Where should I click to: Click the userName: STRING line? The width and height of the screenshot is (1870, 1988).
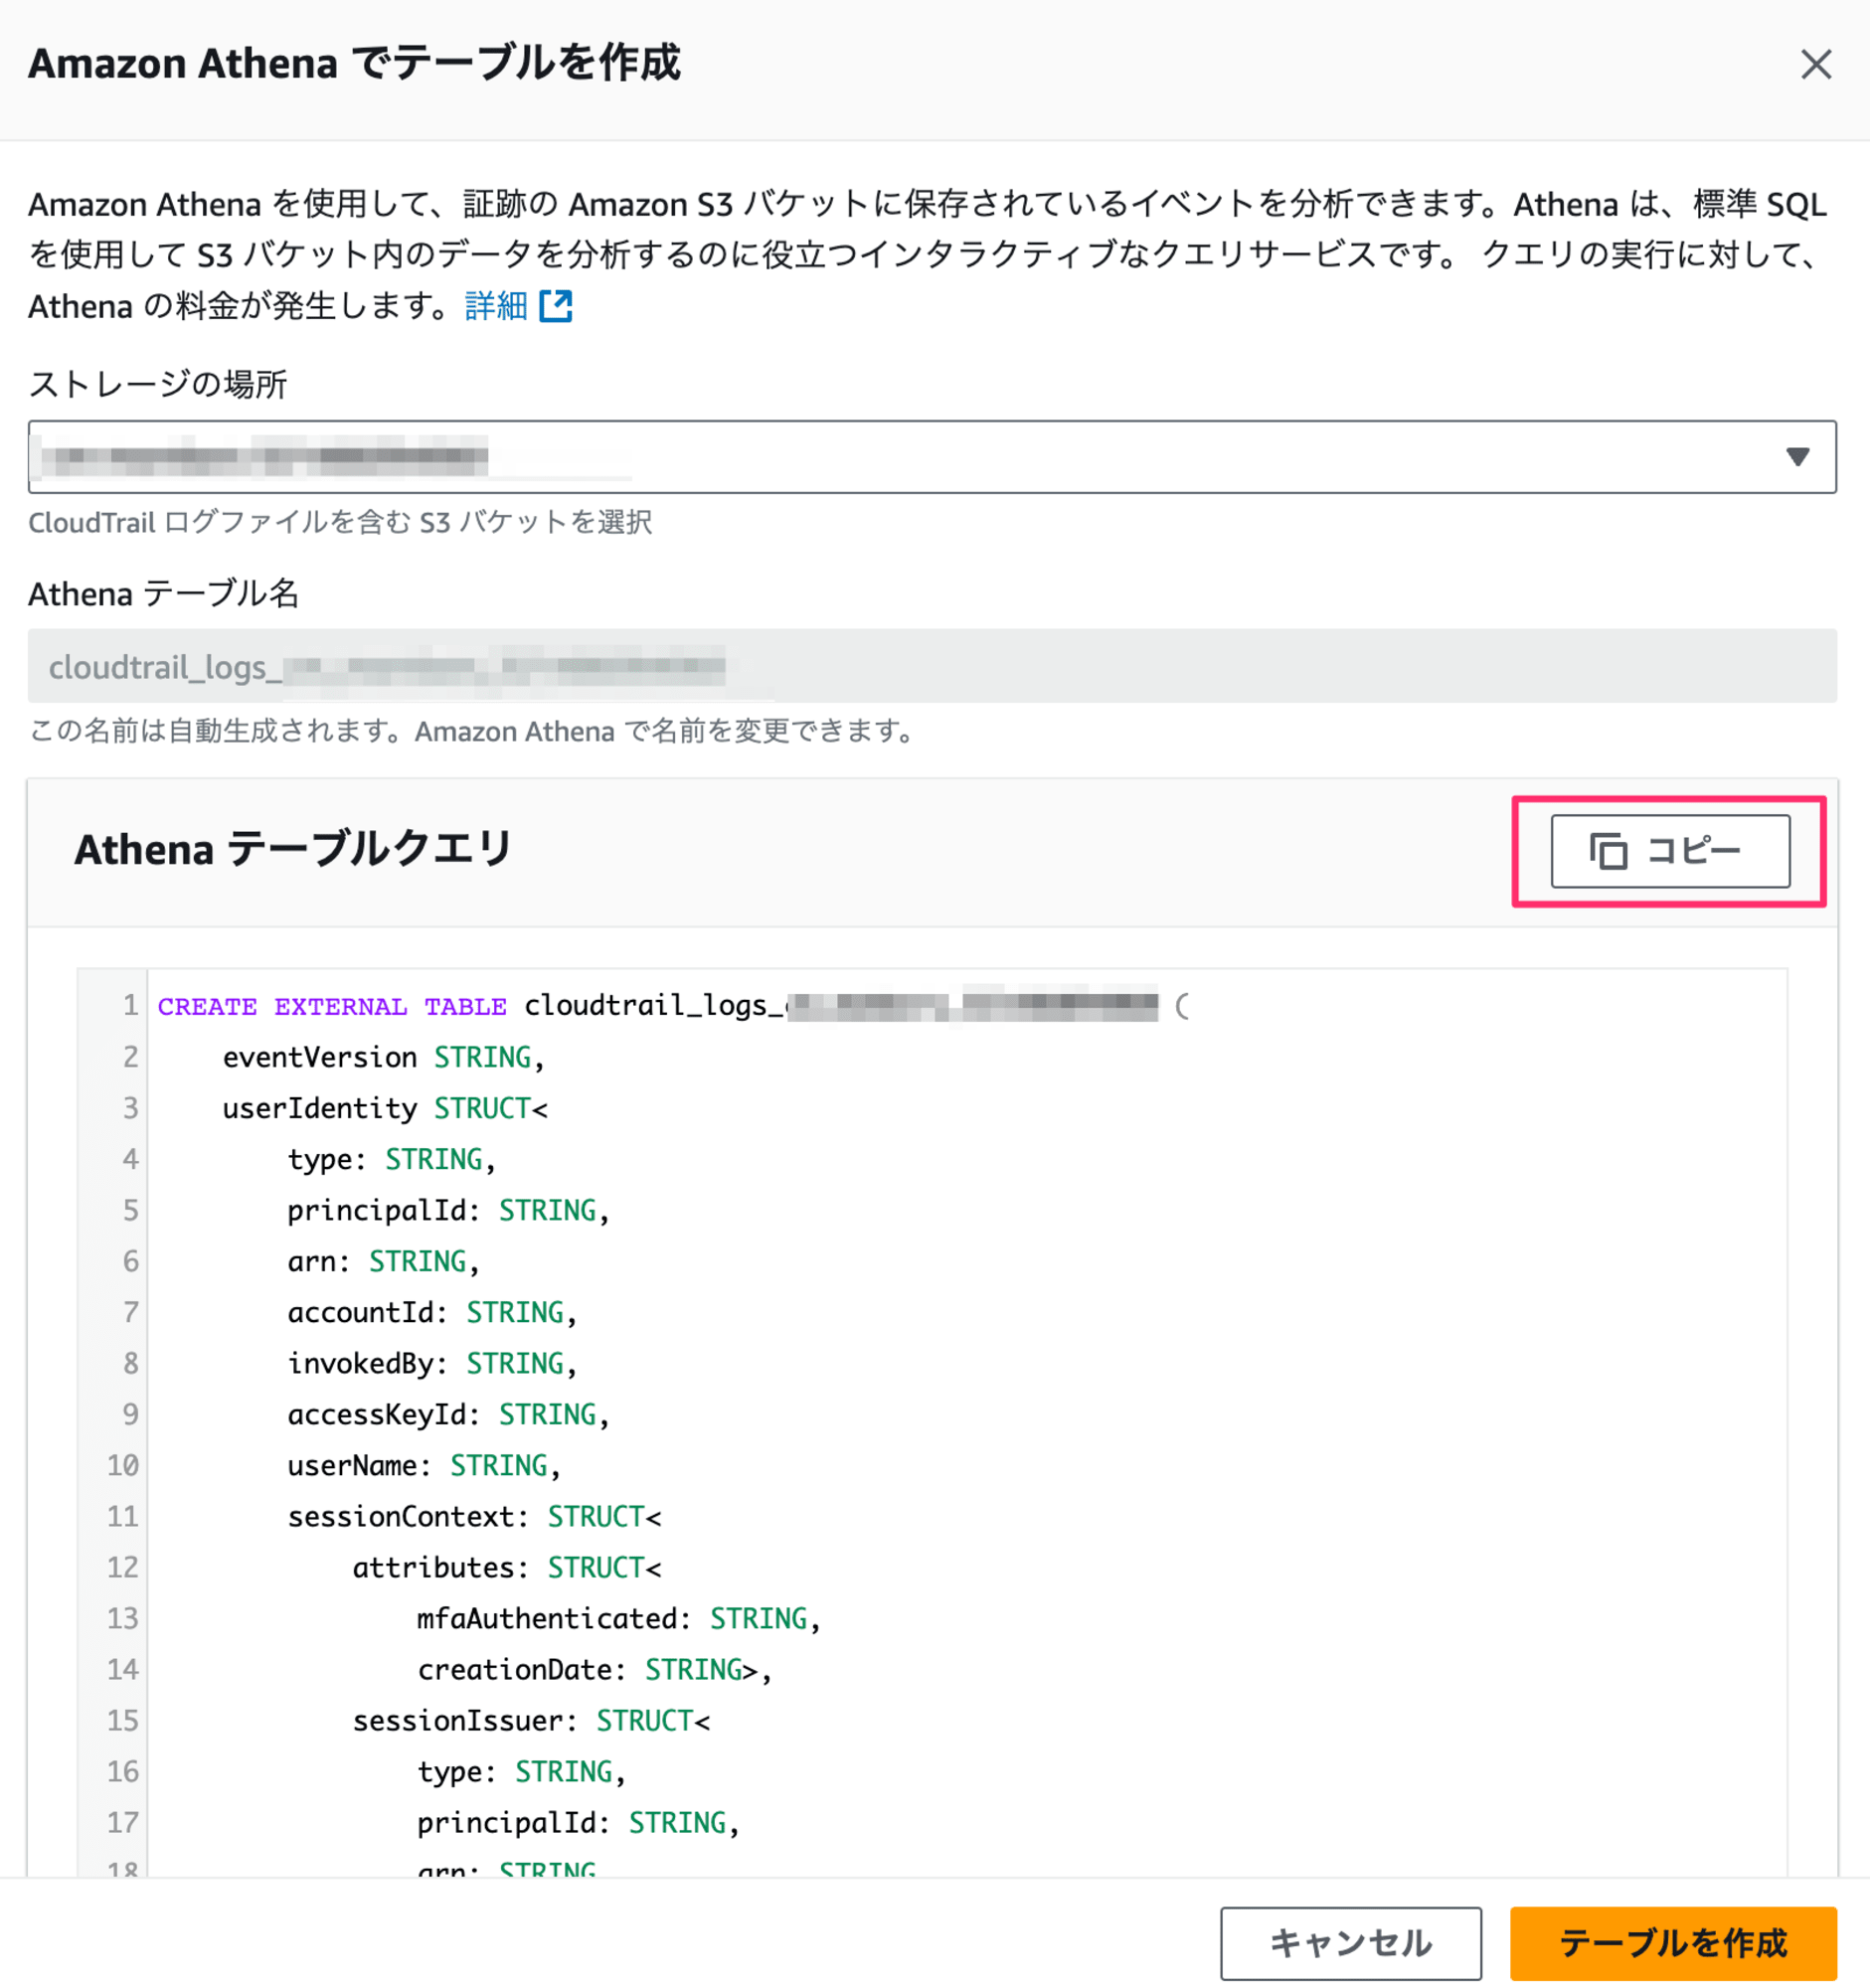[424, 1465]
